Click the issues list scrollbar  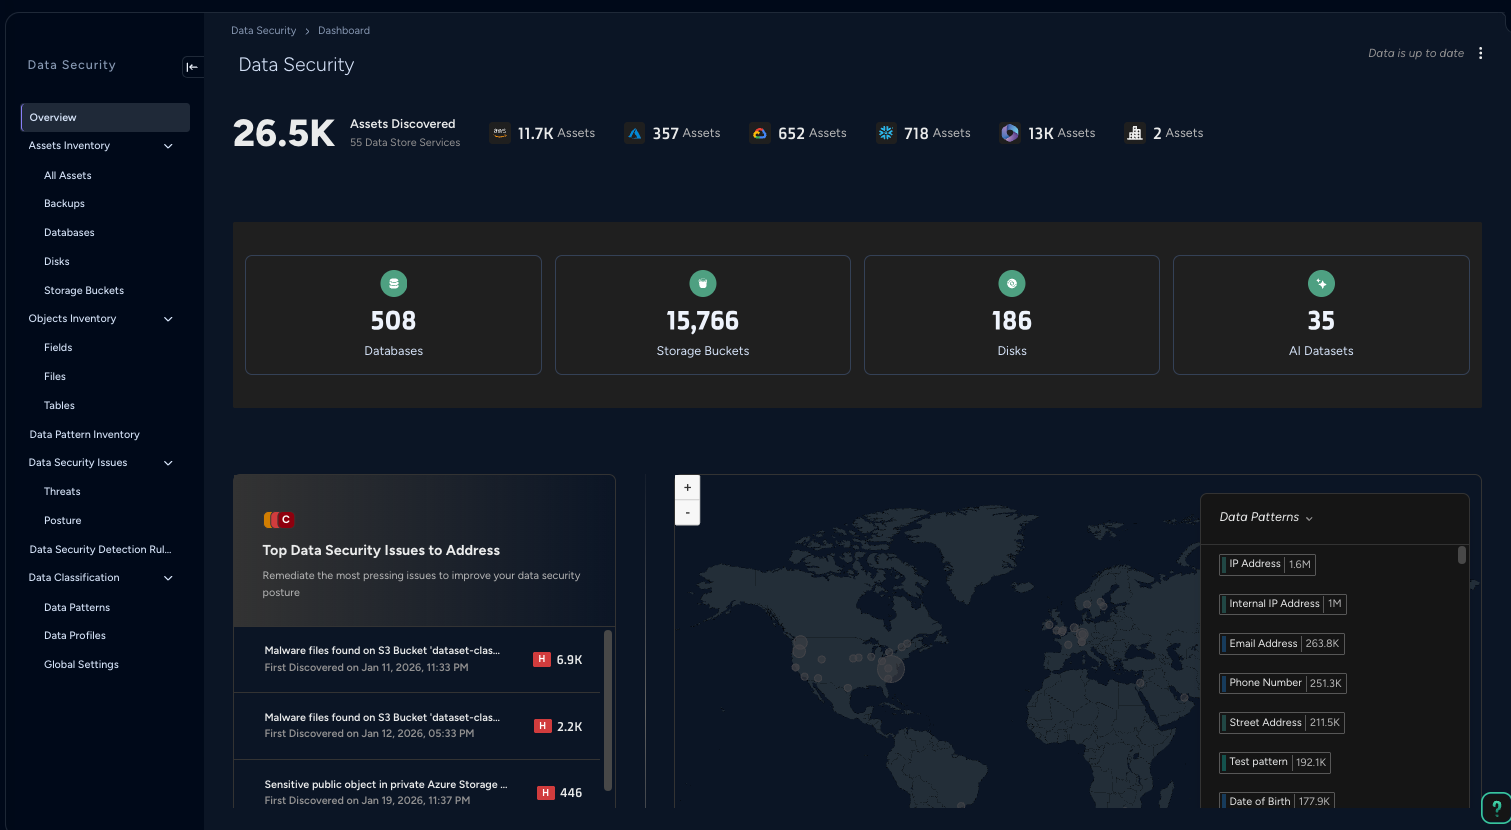pyautogui.click(x=608, y=710)
